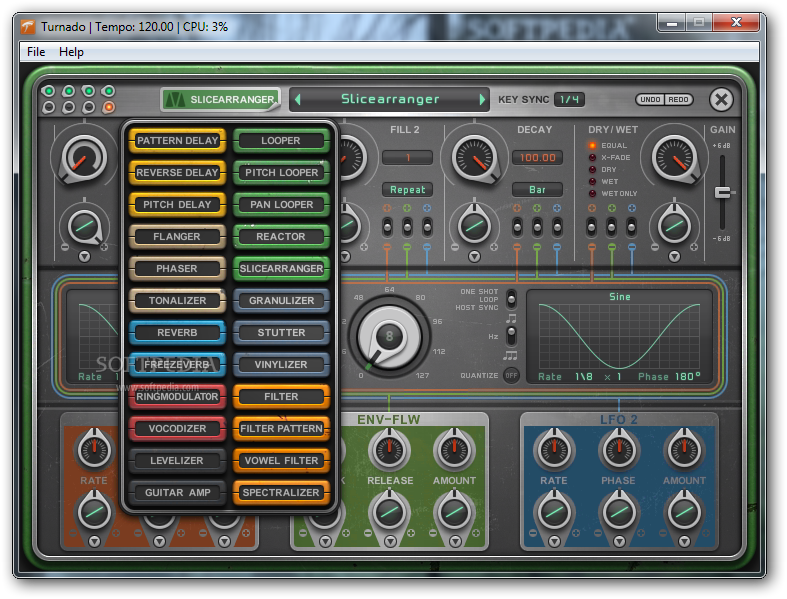The height and width of the screenshot is (599, 787).
Task: Open SLICEARRANGER effect selector in header
Action: pyautogui.click(x=221, y=99)
